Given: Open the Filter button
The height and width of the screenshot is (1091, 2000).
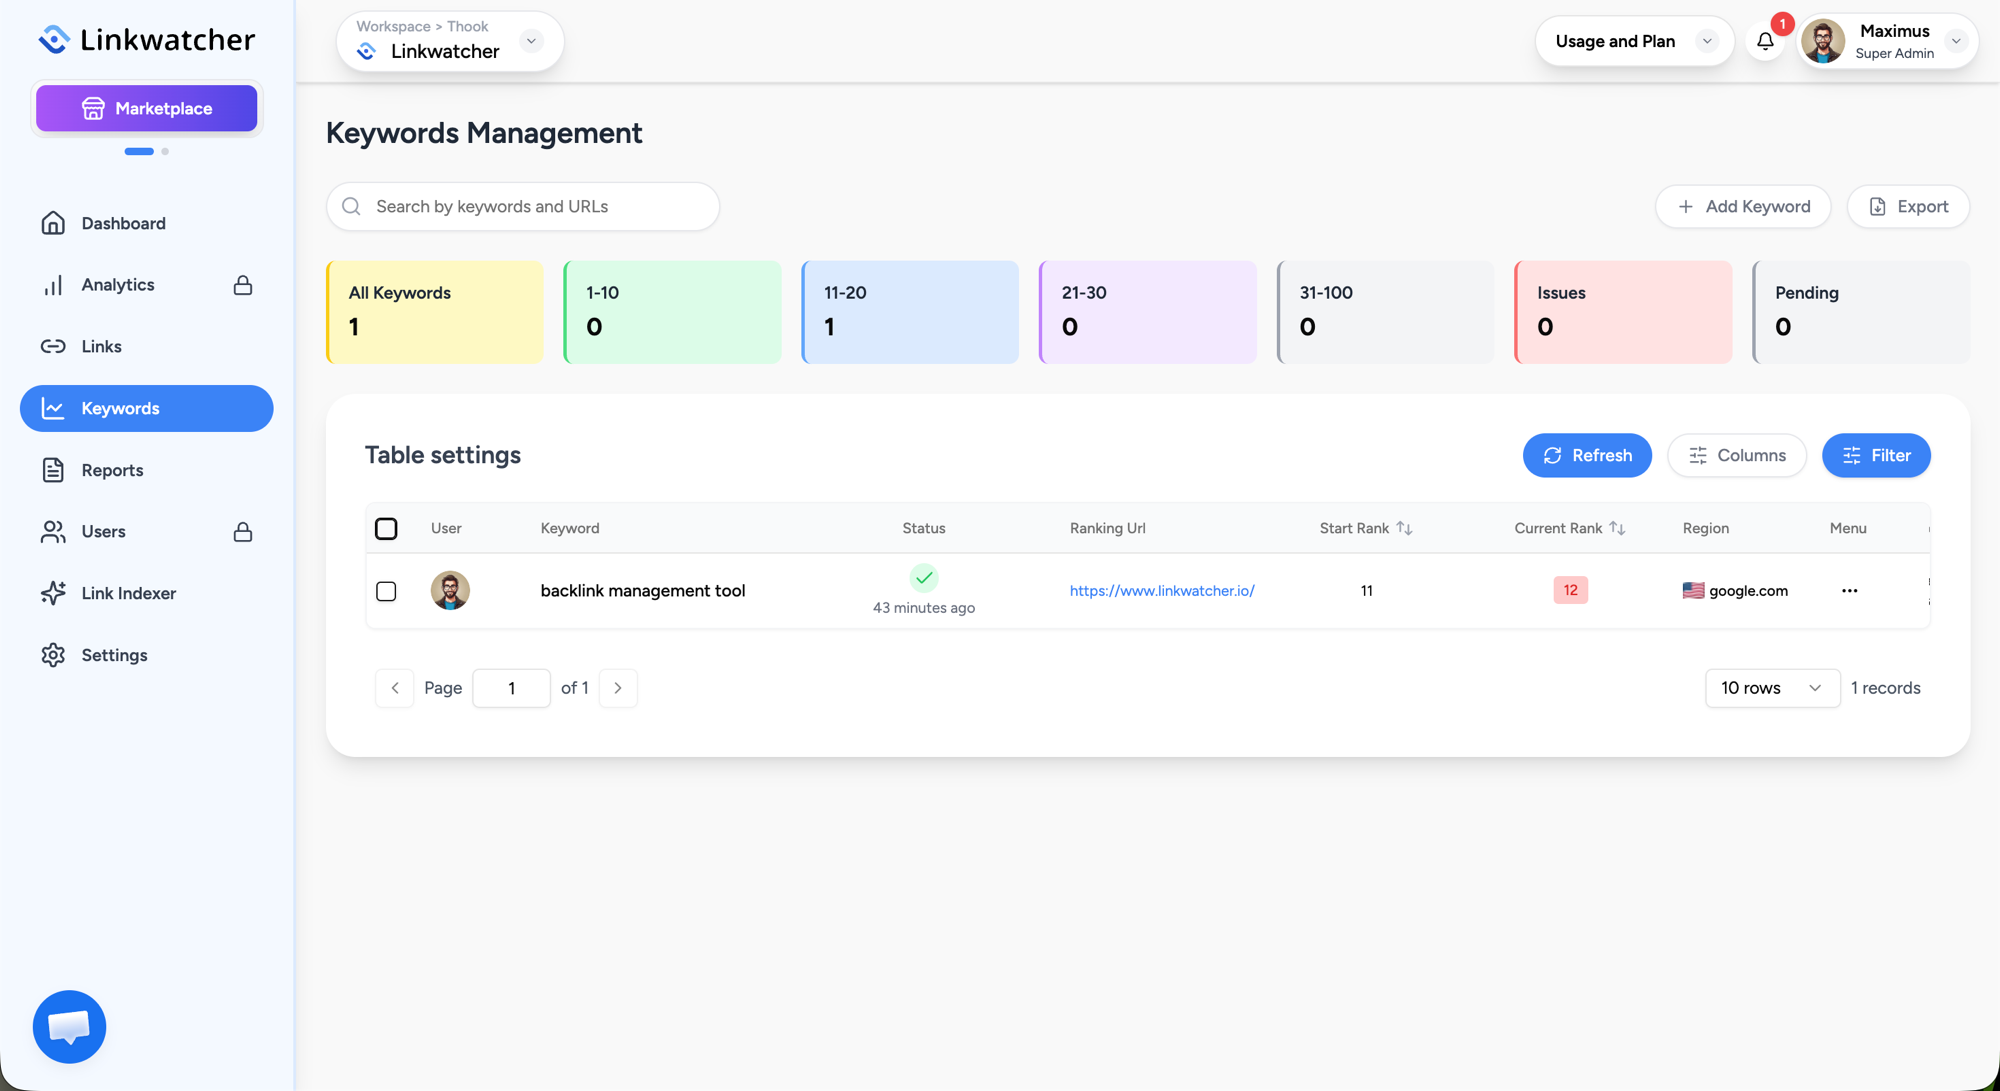Looking at the screenshot, I should (x=1876, y=455).
